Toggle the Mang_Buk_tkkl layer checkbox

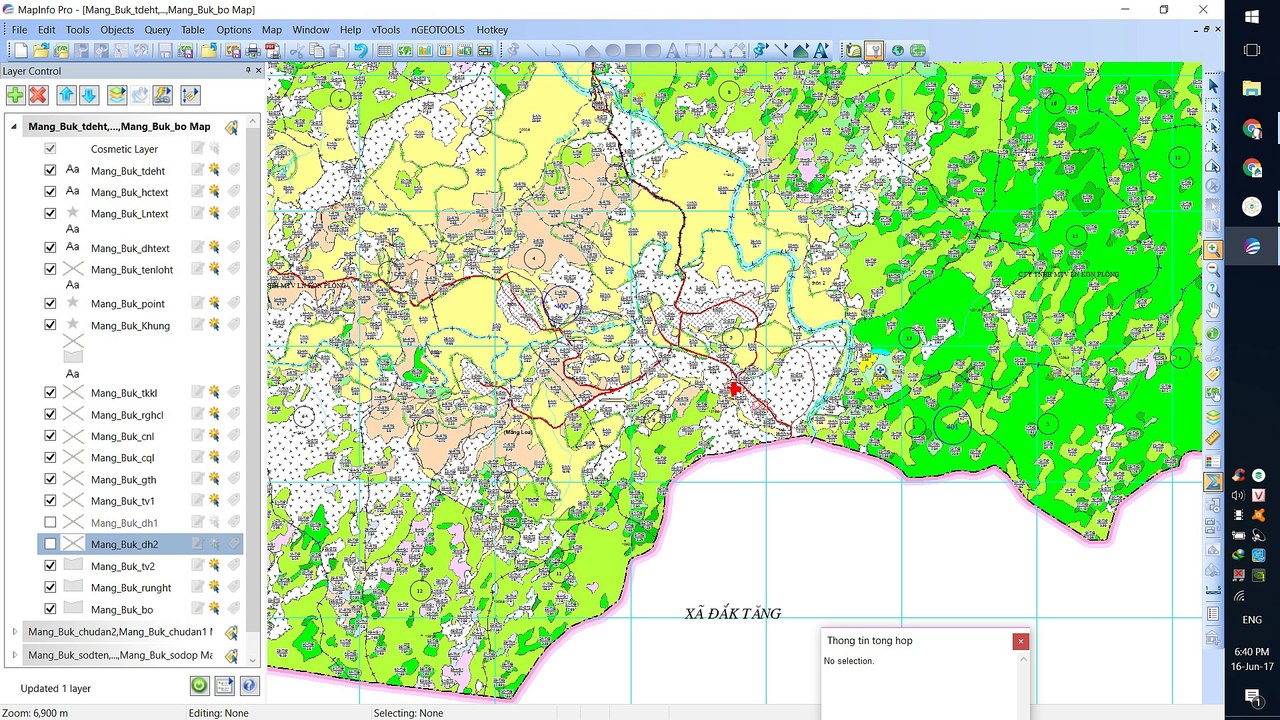tap(50, 392)
